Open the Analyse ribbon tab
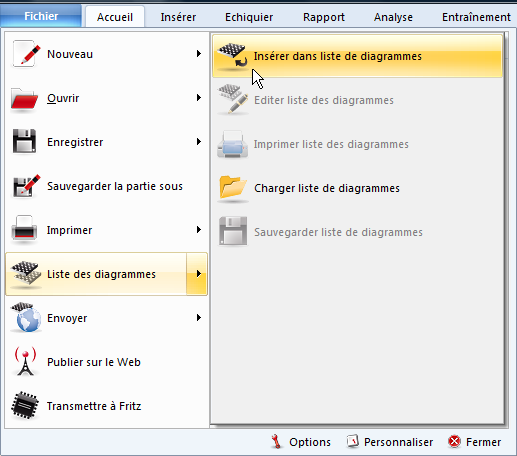This screenshot has height=456, width=517. 393,17
